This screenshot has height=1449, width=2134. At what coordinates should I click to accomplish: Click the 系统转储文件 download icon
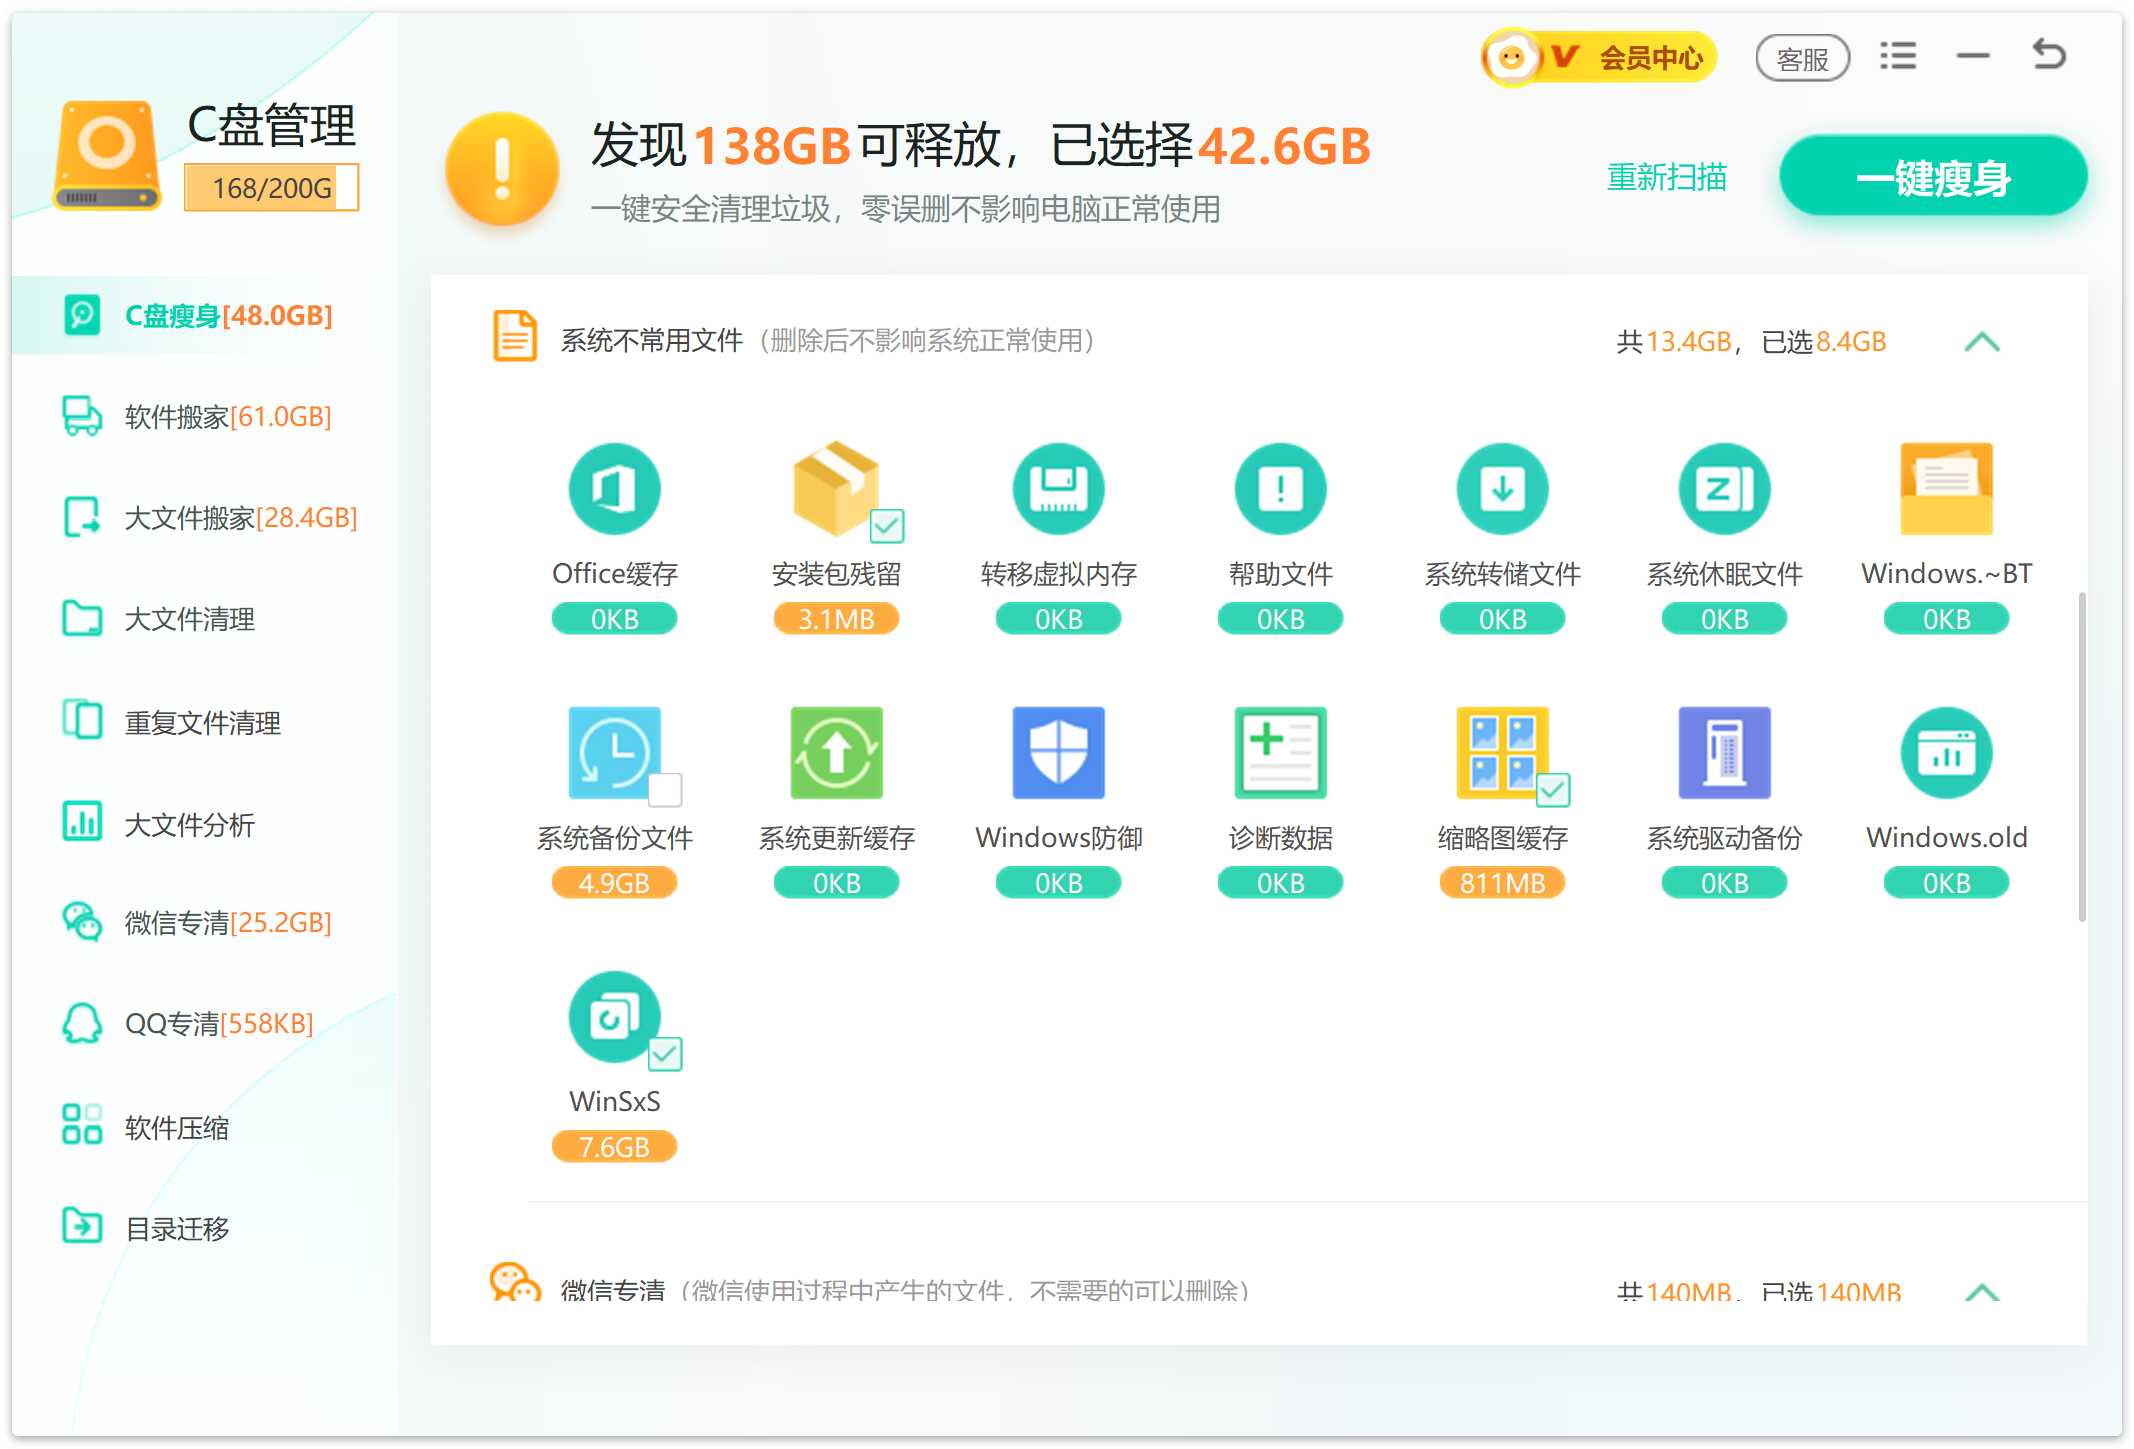point(1502,489)
